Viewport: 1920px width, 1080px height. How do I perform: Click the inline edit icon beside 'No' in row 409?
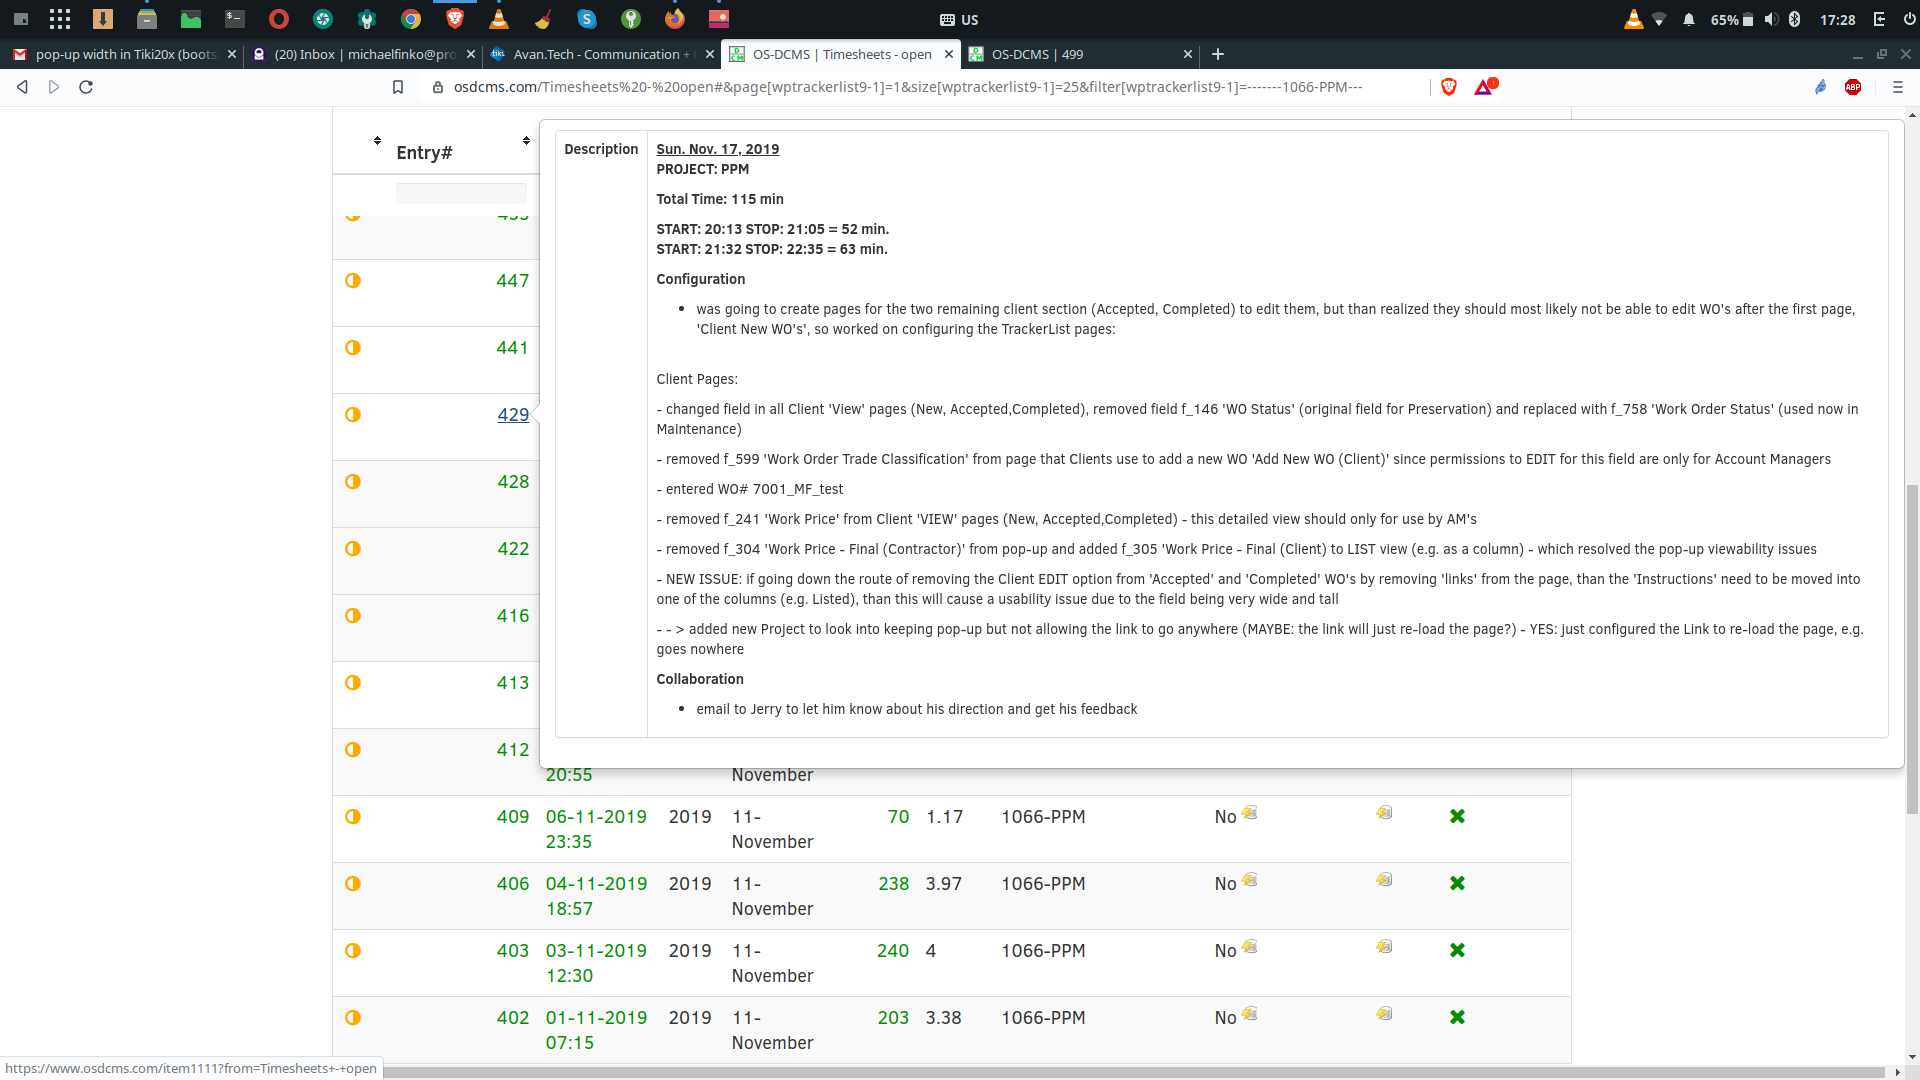click(x=1250, y=813)
